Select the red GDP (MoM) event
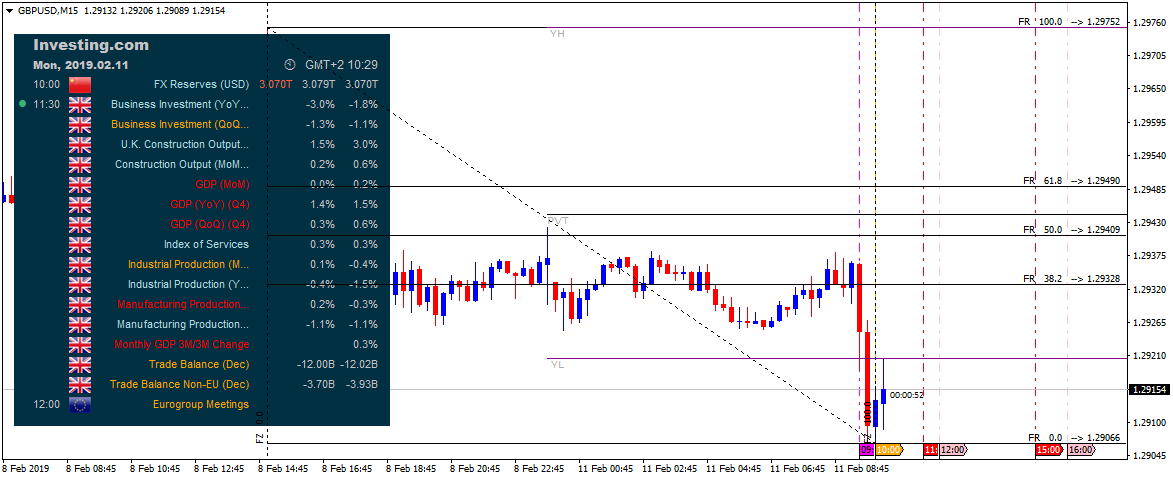The height and width of the screenshot is (480, 1173). [220, 184]
